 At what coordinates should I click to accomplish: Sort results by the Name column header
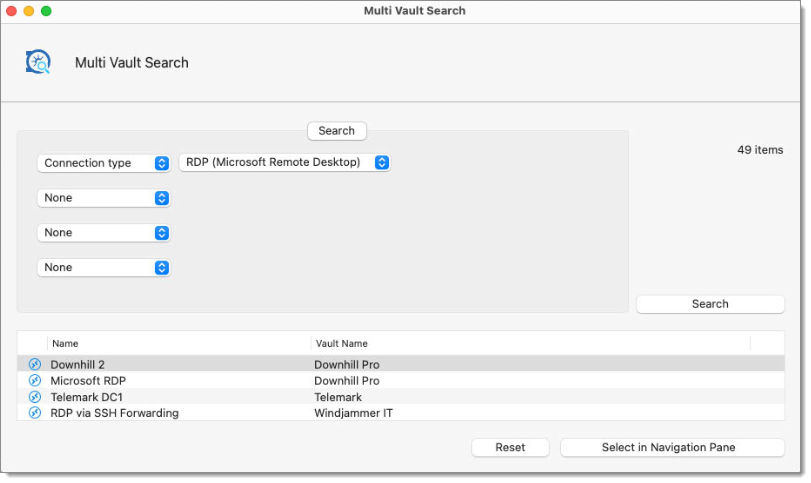coord(179,343)
